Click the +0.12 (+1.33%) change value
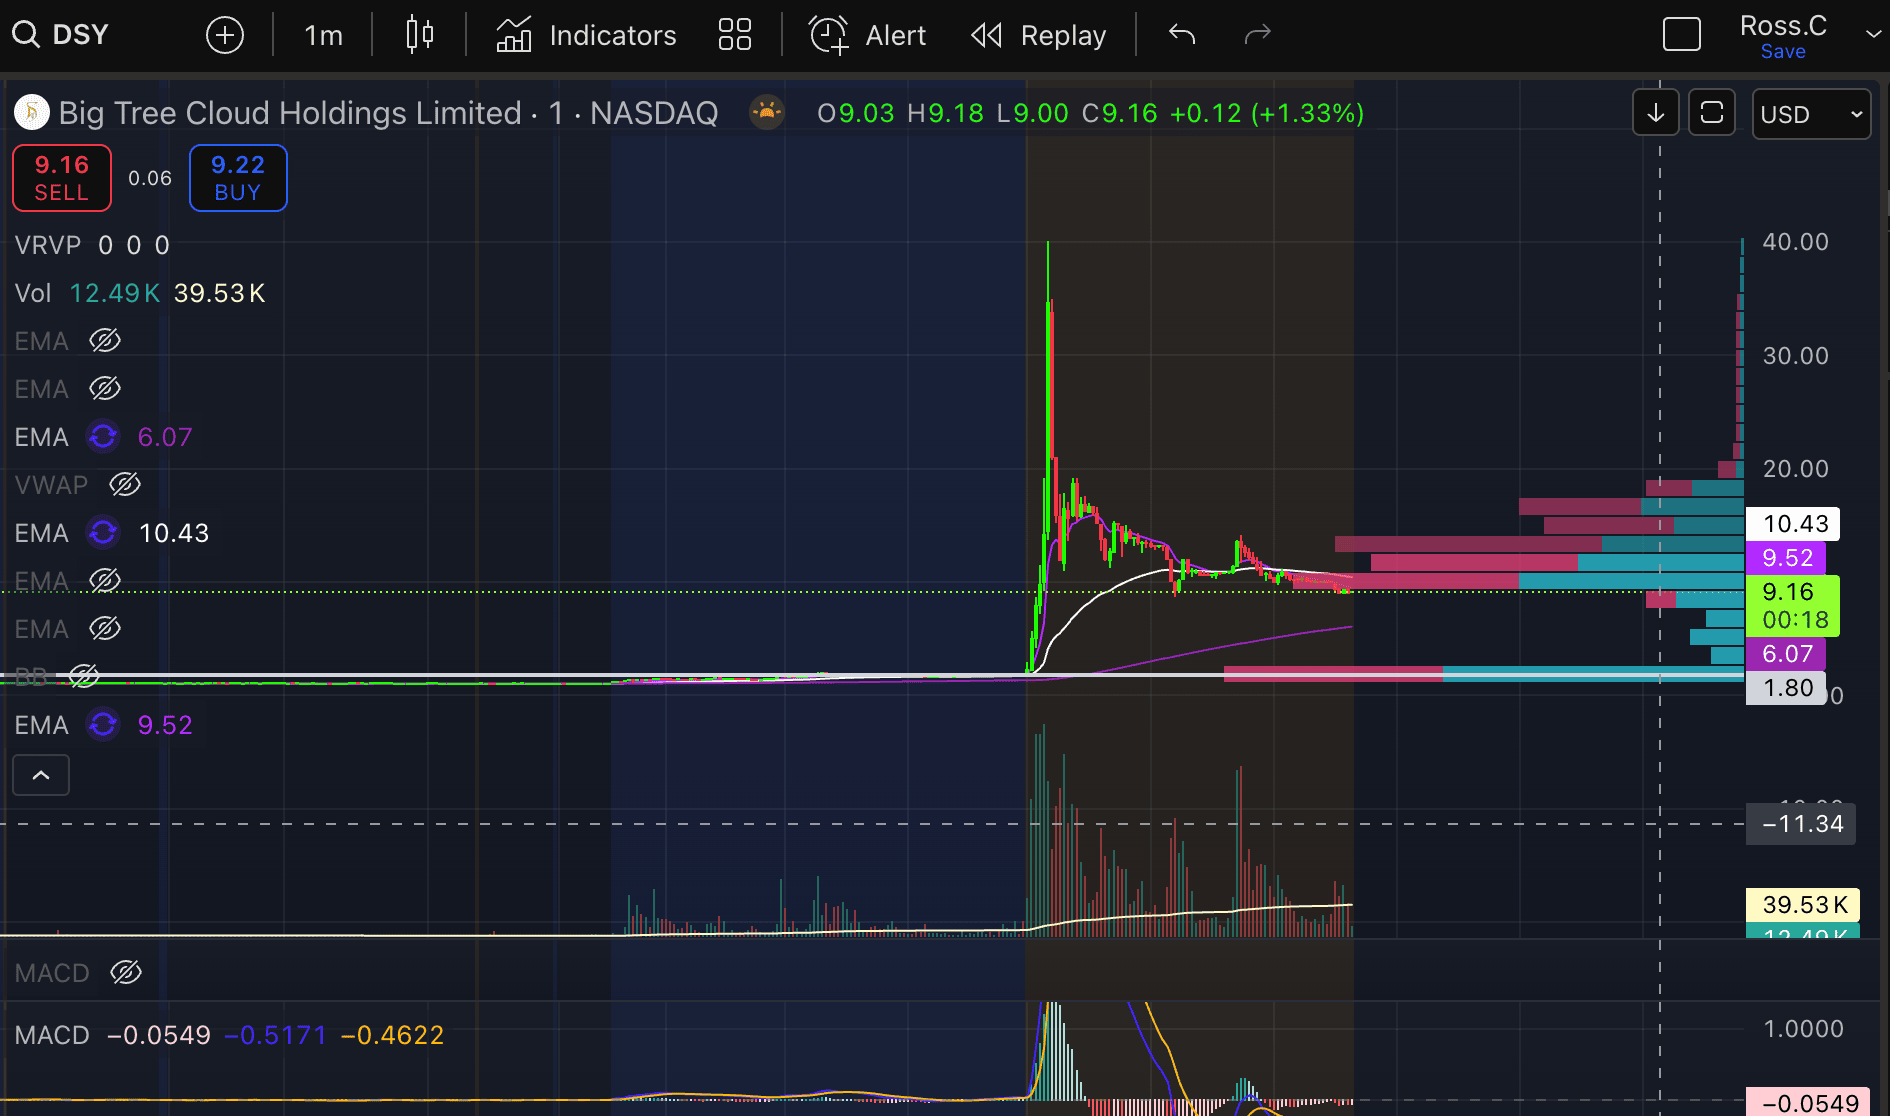The image size is (1890, 1116). (x=1267, y=113)
